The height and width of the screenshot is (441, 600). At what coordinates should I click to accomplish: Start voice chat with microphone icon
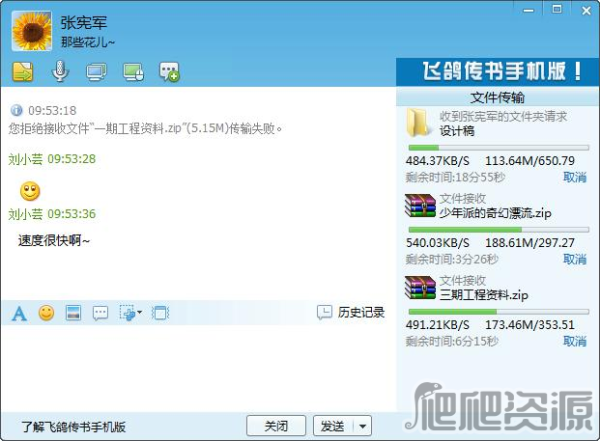click(60, 71)
